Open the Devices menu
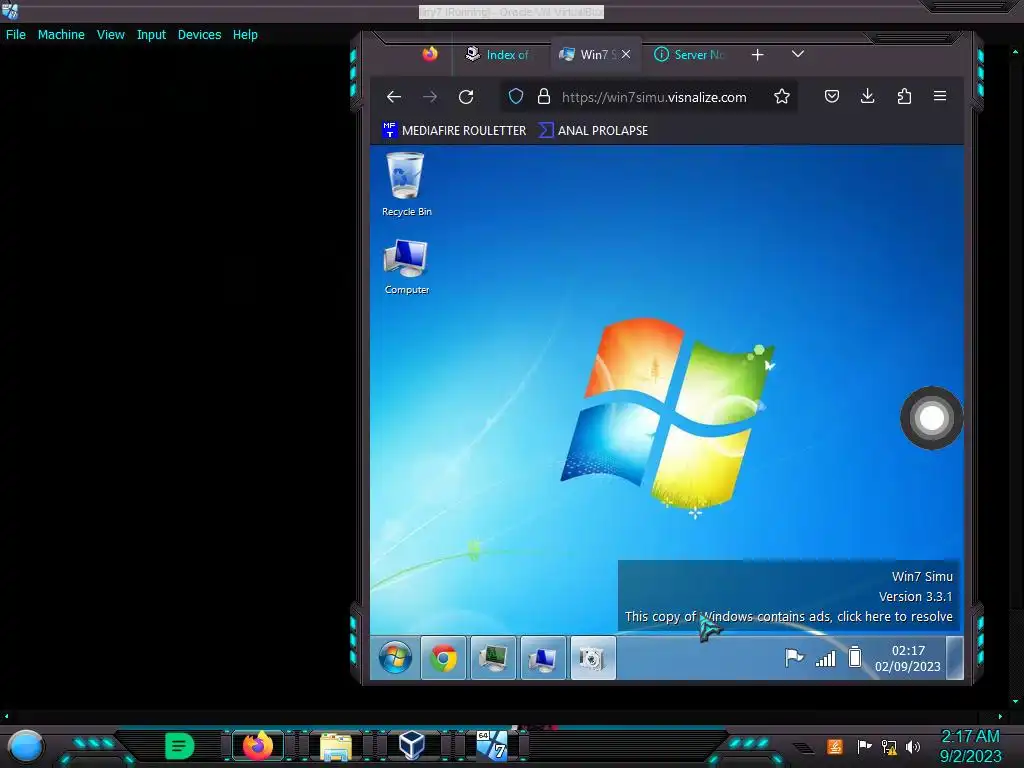 click(x=199, y=35)
